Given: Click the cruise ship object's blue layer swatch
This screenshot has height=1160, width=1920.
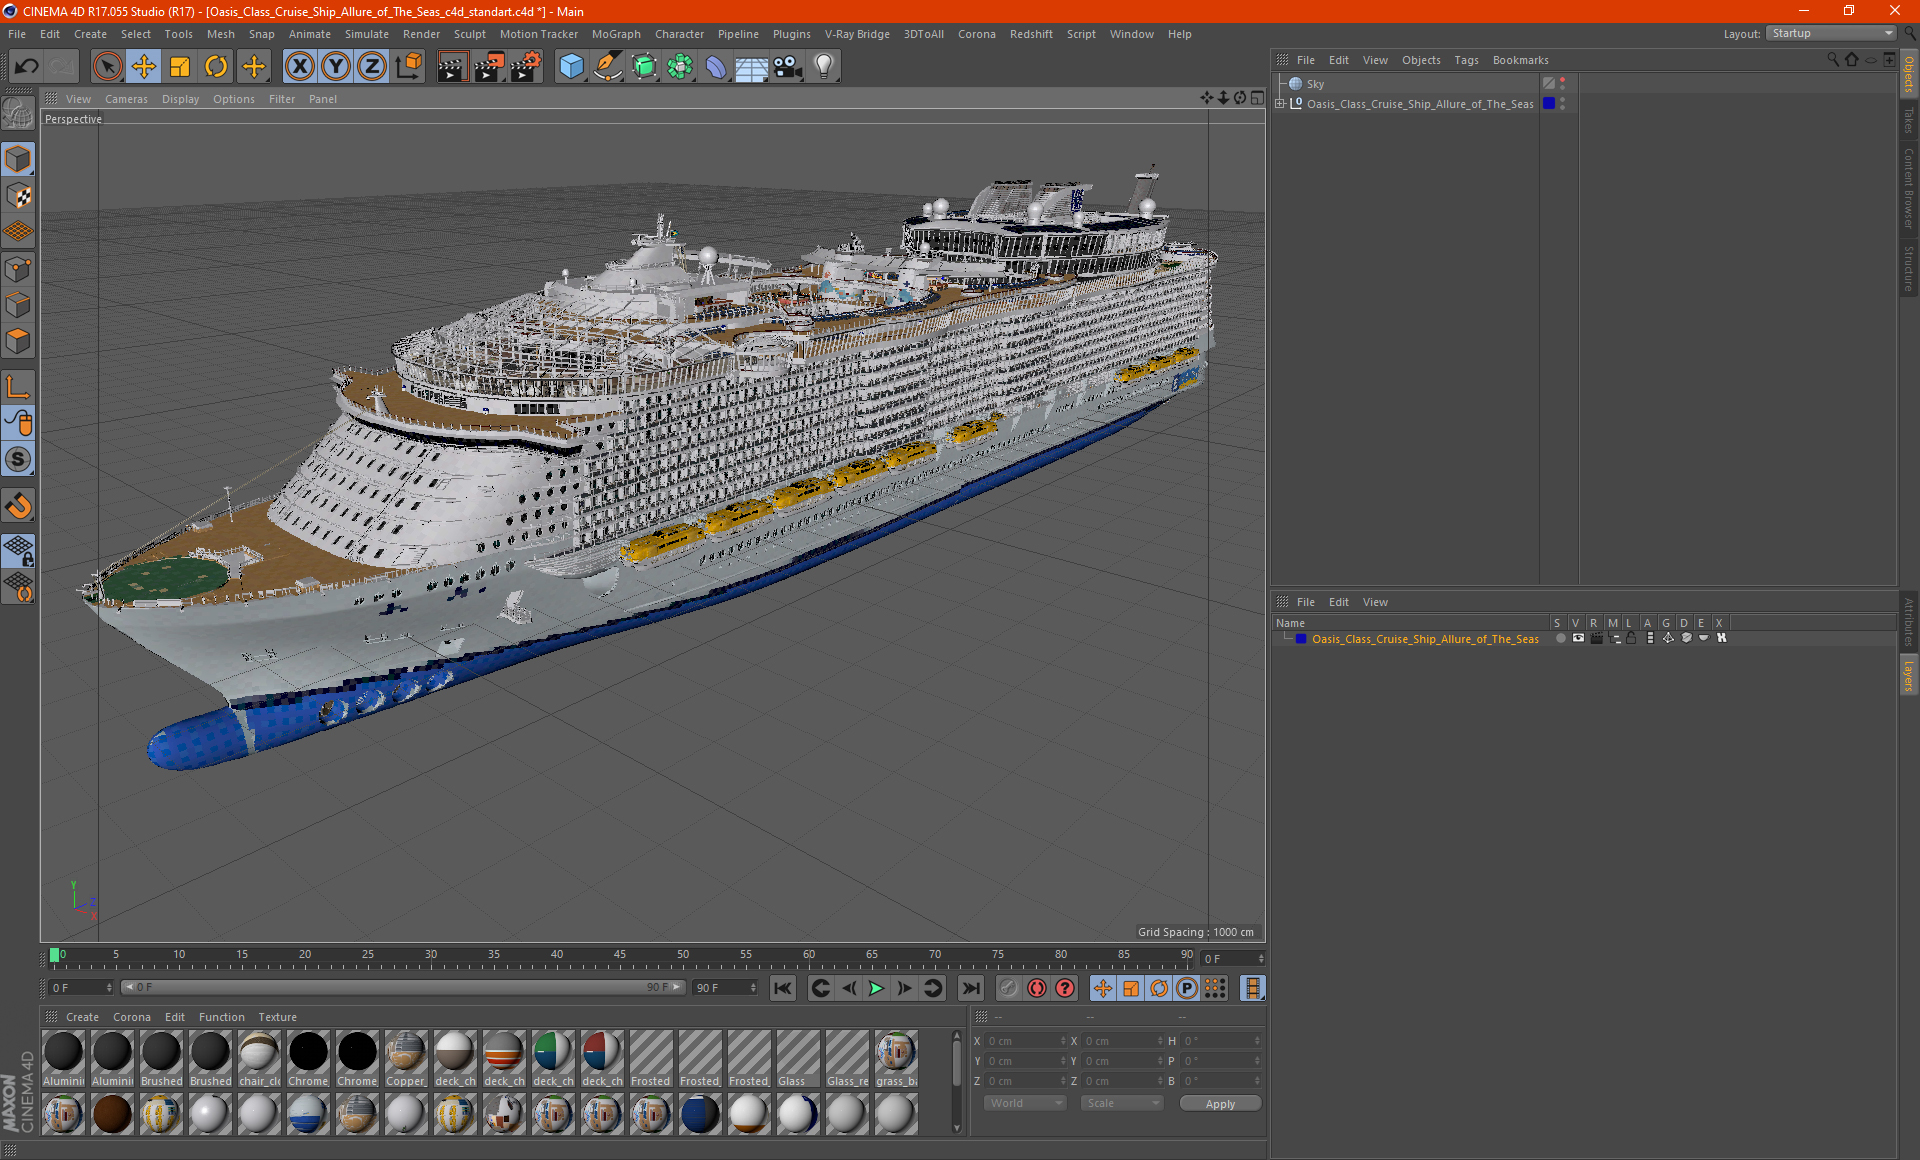Looking at the screenshot, I should click(1549, 104).
